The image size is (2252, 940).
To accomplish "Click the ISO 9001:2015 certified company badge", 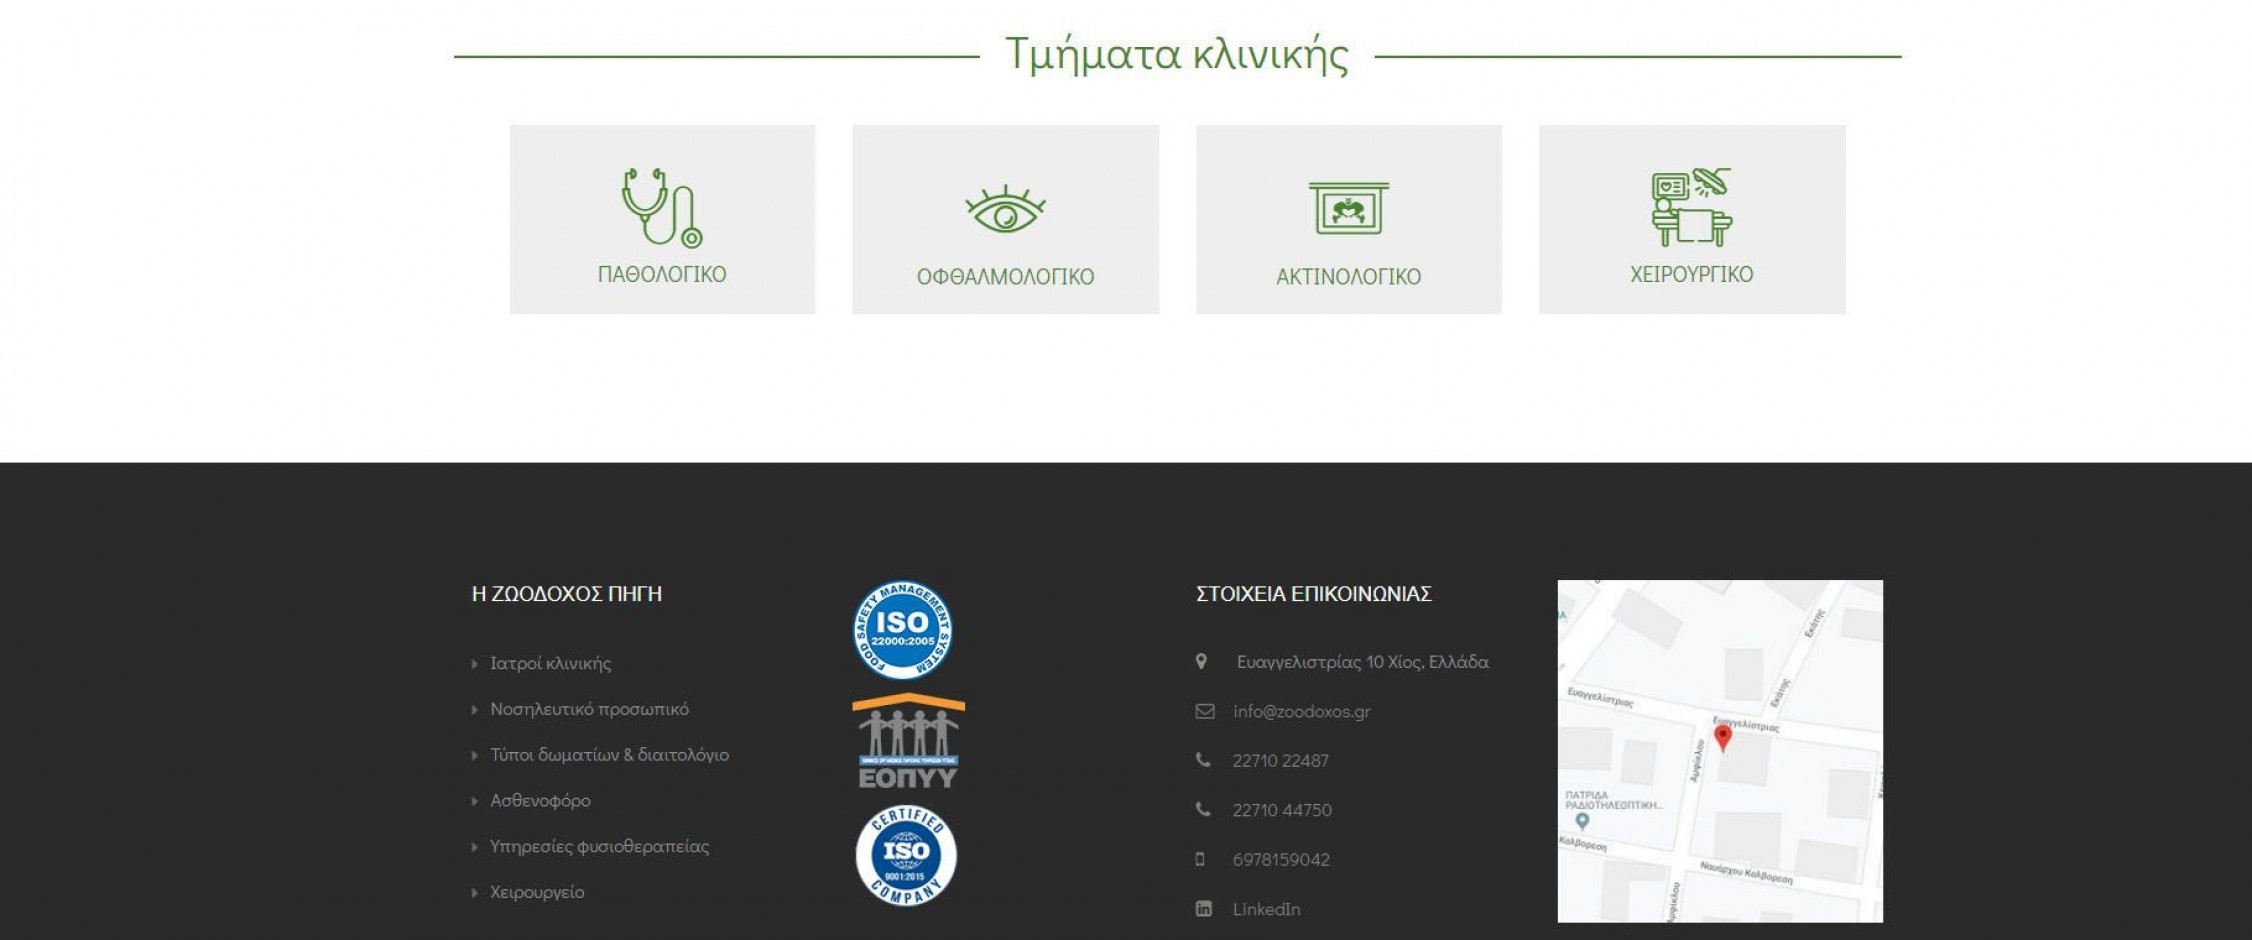I will click(x=906, y=855).
